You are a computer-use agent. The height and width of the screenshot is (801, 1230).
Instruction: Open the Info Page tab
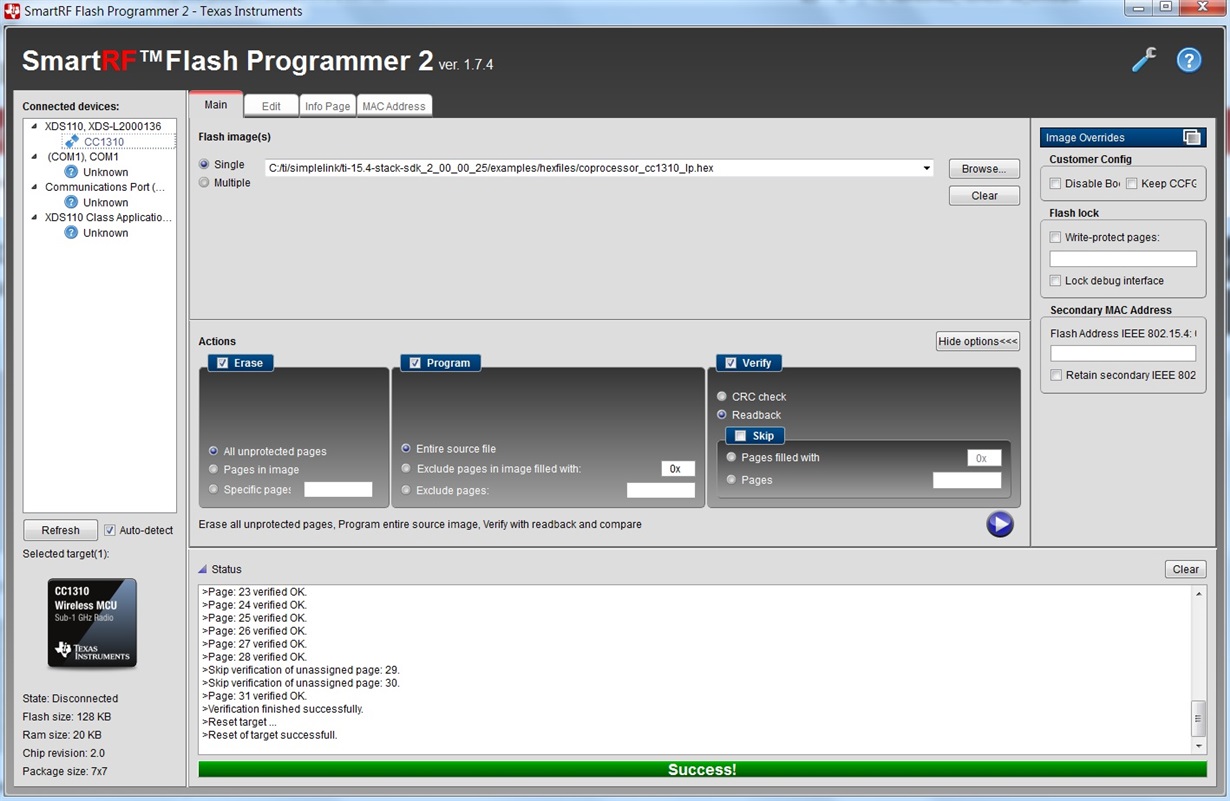[328, 106]
